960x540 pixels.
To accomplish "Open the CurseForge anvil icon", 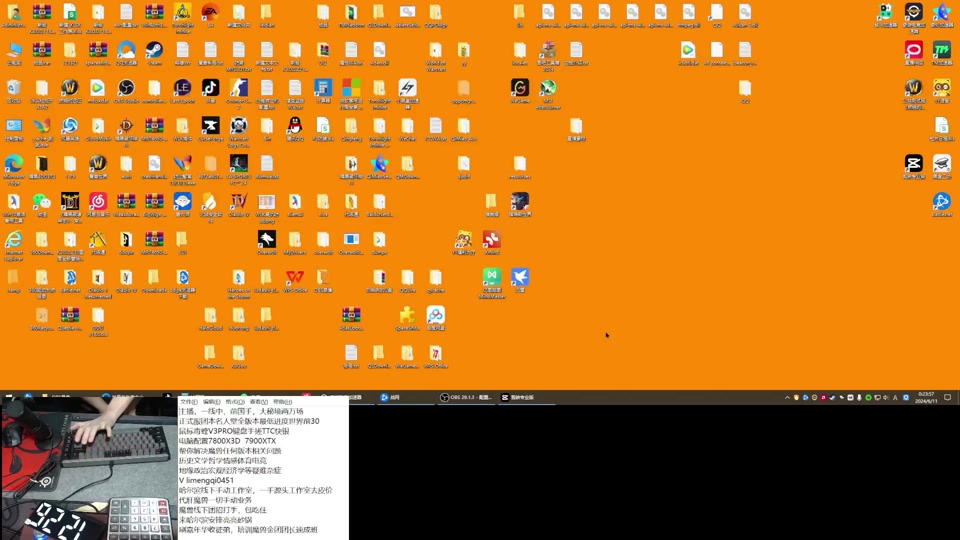I will (211, 126).
